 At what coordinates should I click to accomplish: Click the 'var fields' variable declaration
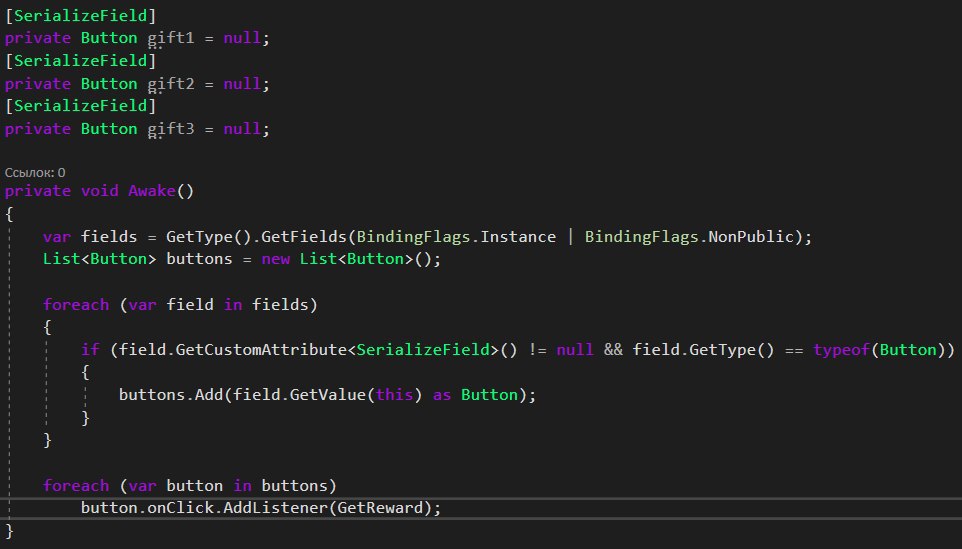(x=90, y=237)
